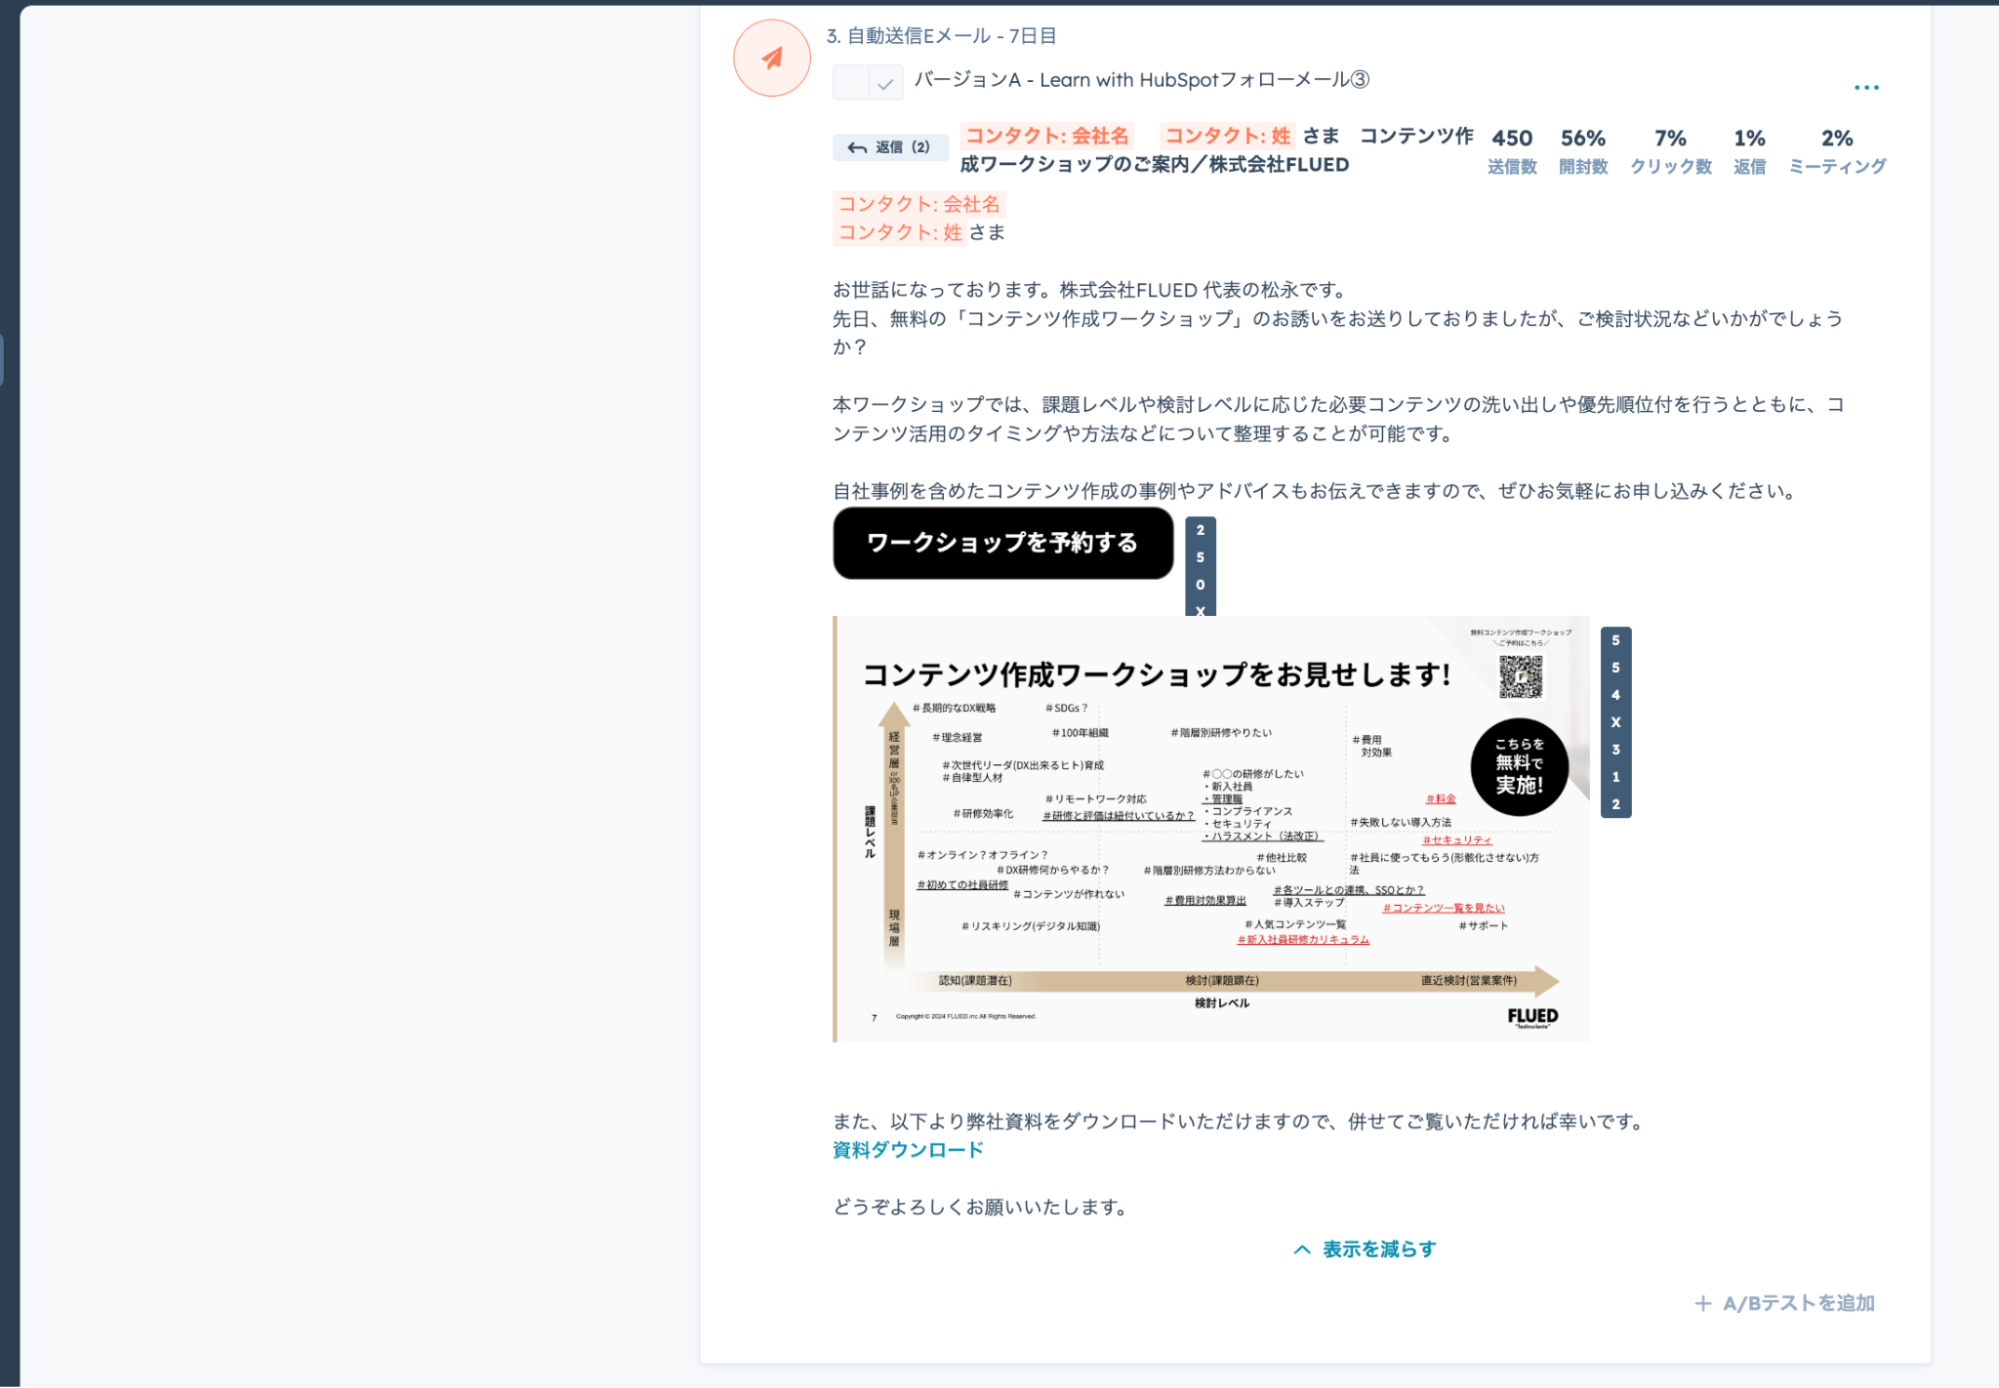This screenshot has height=1388, width=1999.
Task: Click the コンタクト: 会社名 token in the subject
Action: pyautogui.click(x=1046, y=136)
